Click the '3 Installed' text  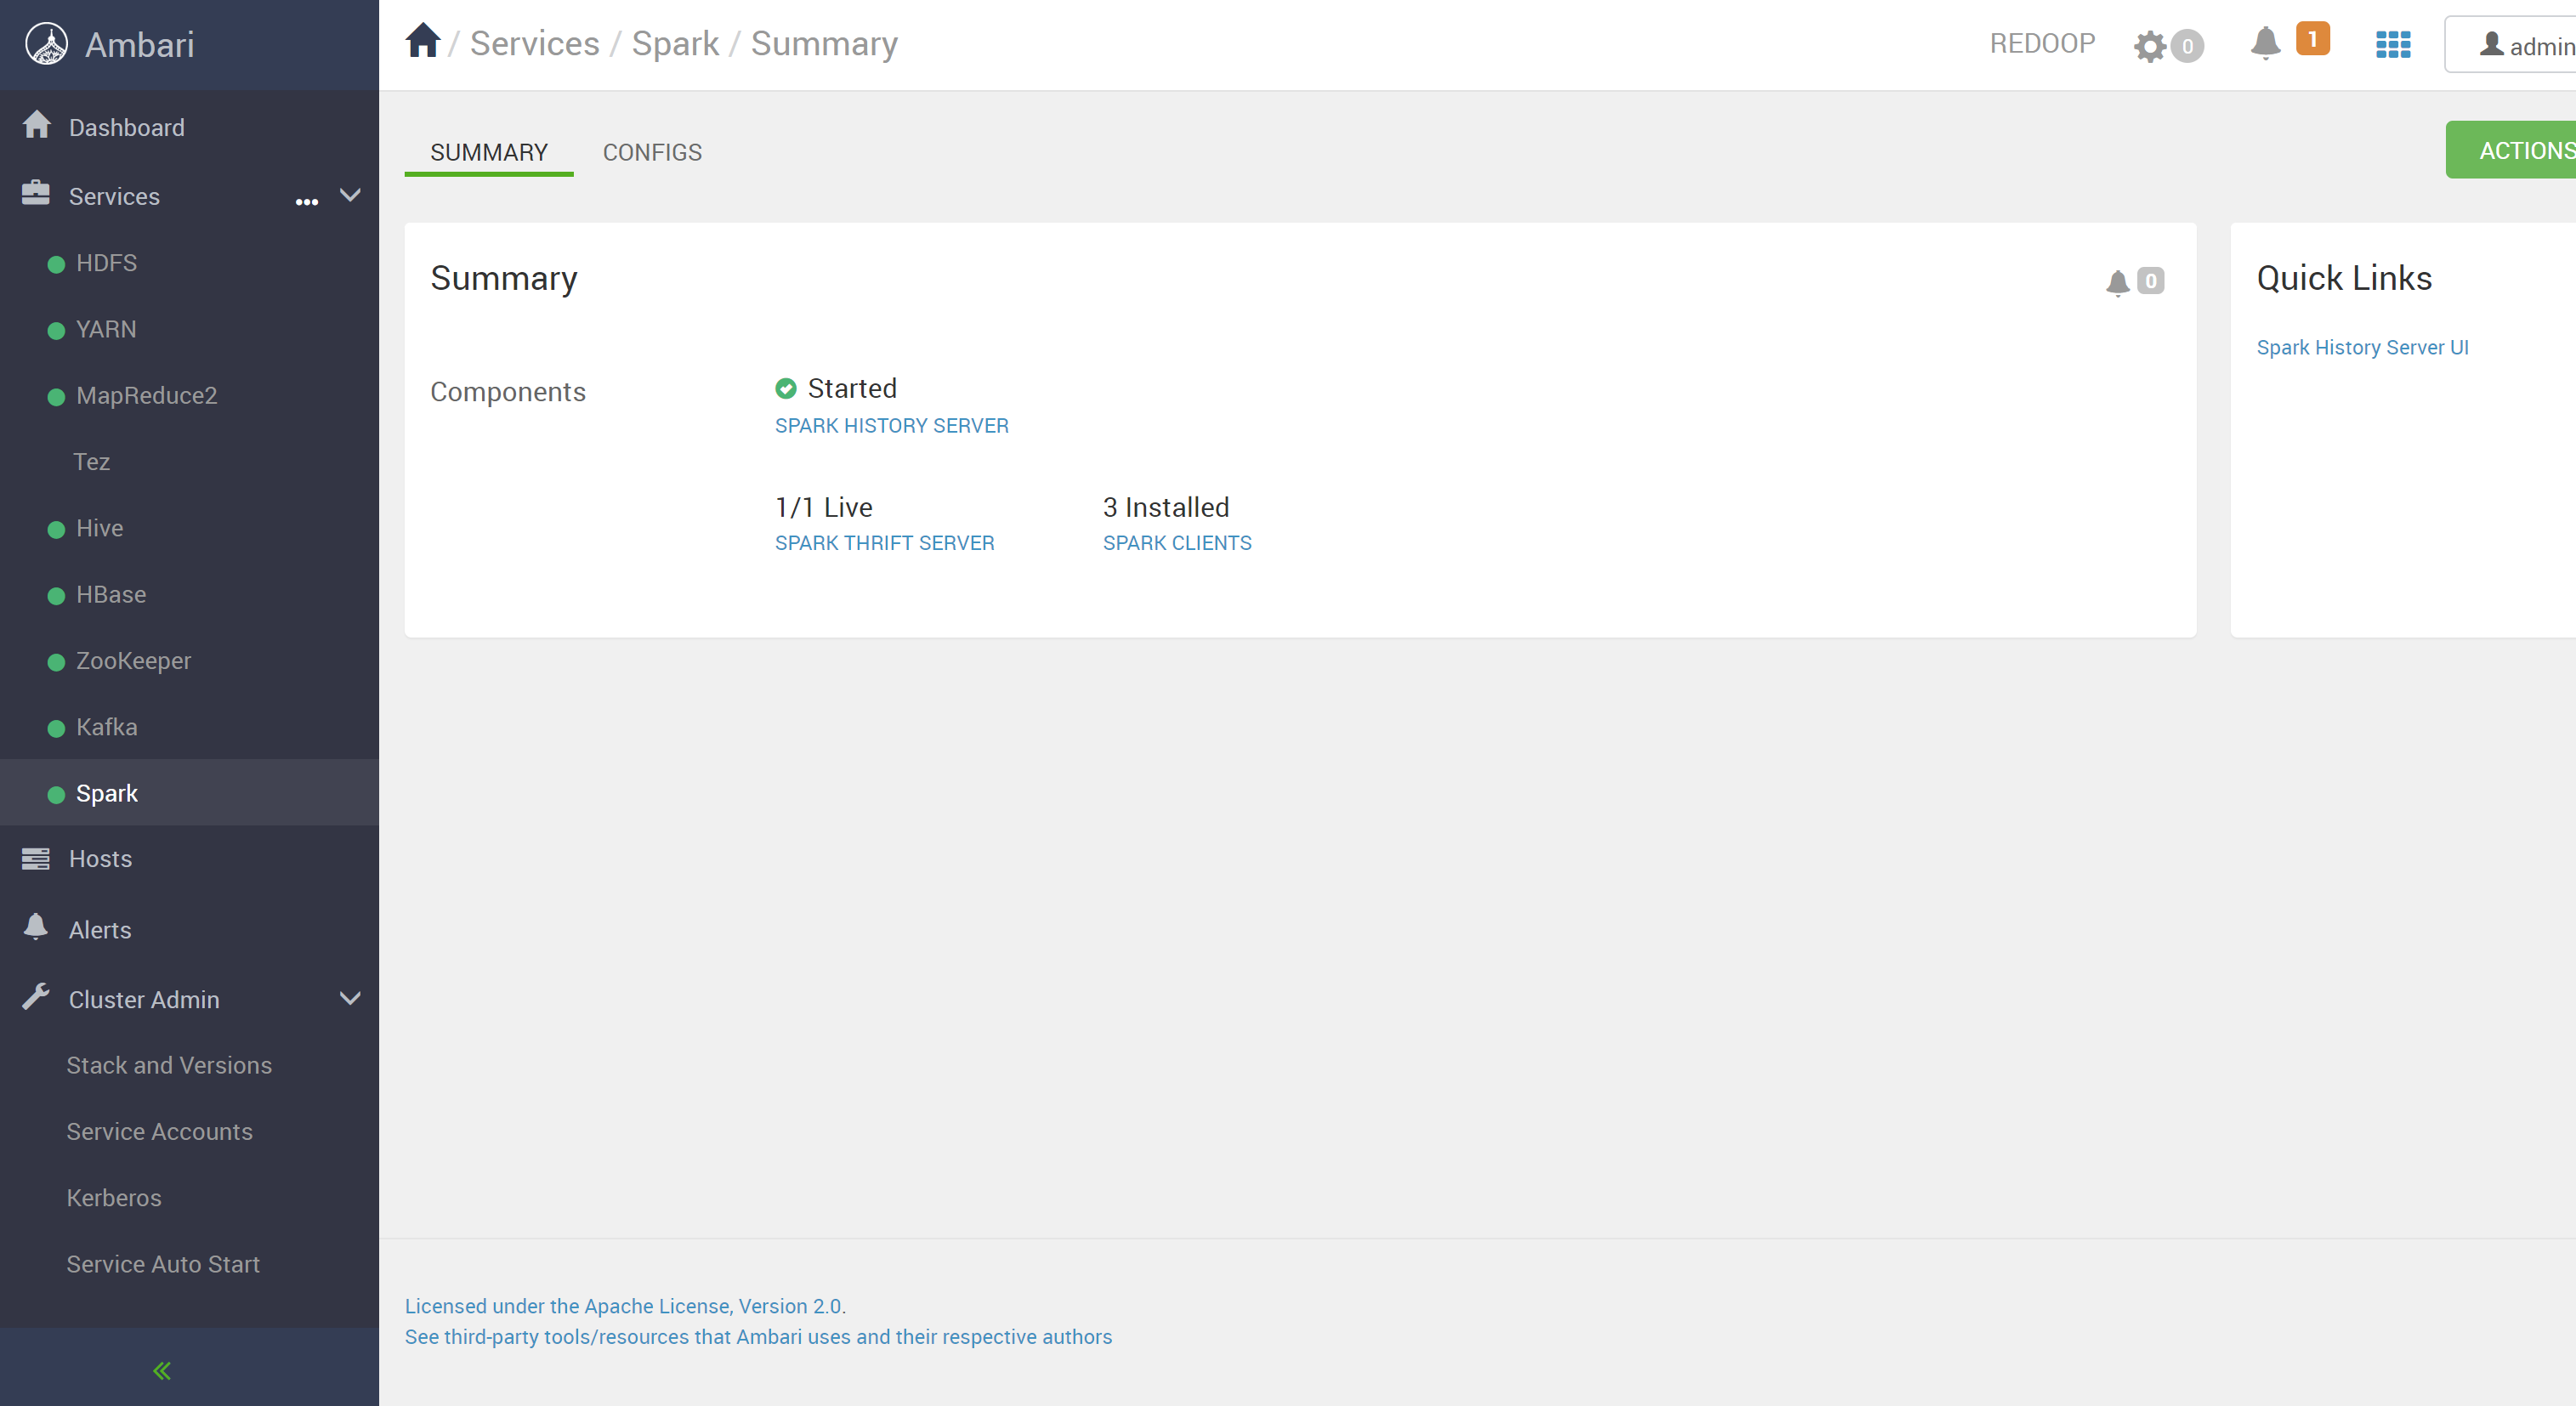point(1166,507)
